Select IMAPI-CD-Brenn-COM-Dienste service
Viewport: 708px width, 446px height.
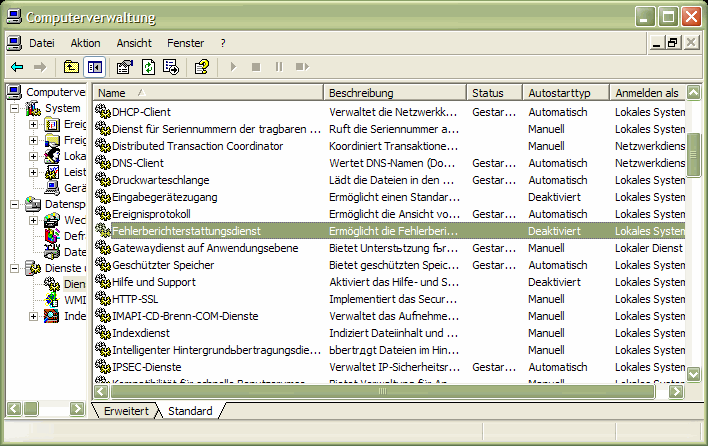click(185, 316)
